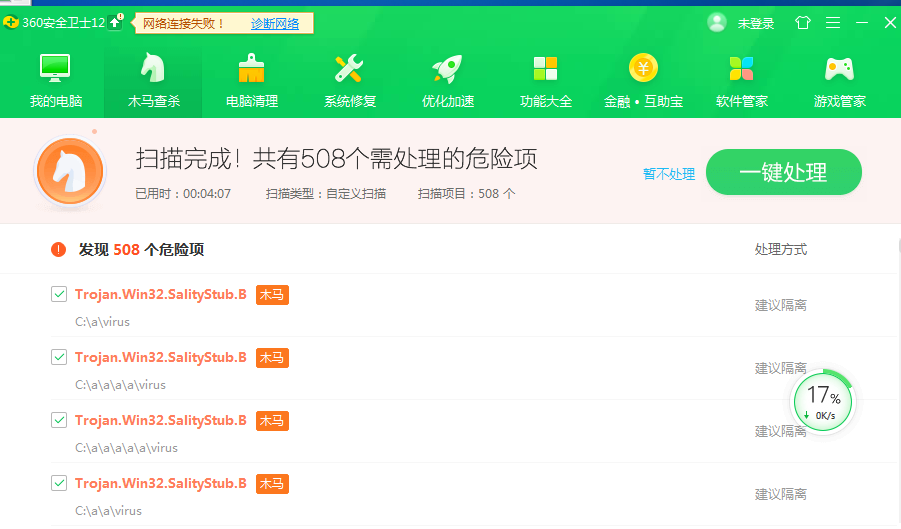Uncheck trojan at C:\a\a\virus
The width and height of the screenshot is (901, 529).
[59, 483]
